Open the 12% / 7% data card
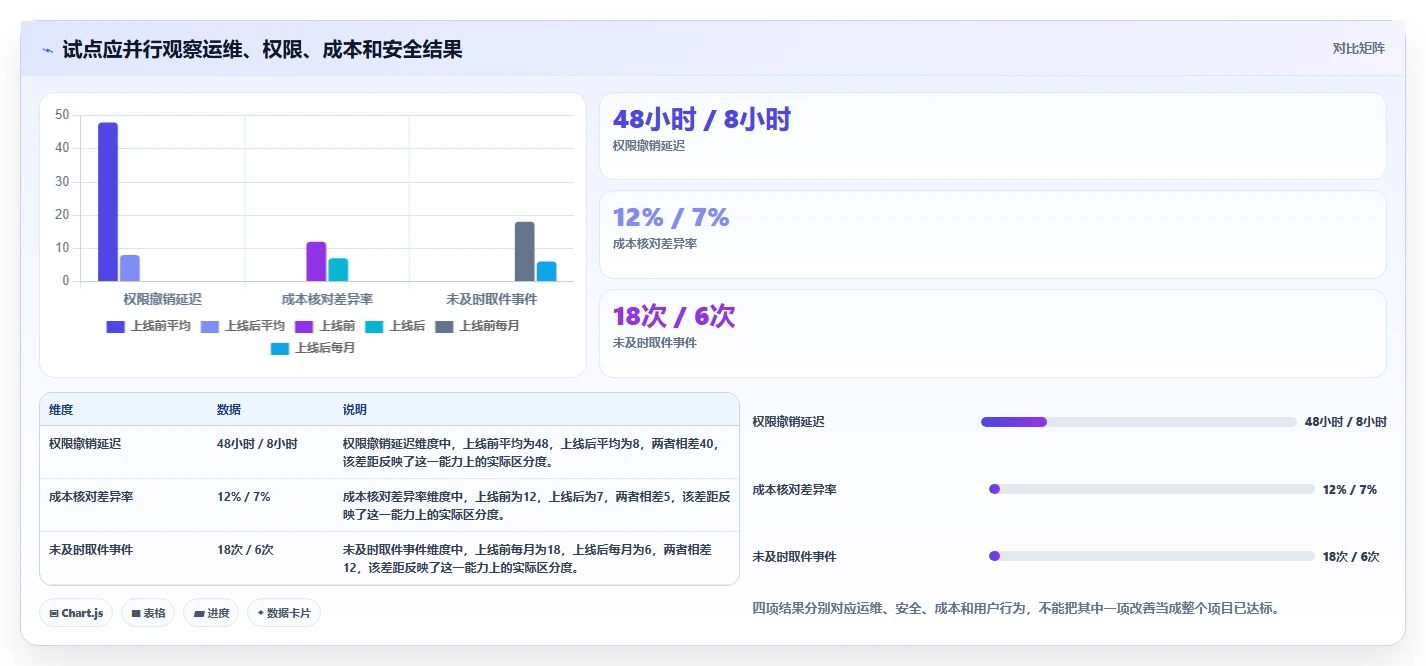This screenshot has width=1426, height=666. click(992, 234)
